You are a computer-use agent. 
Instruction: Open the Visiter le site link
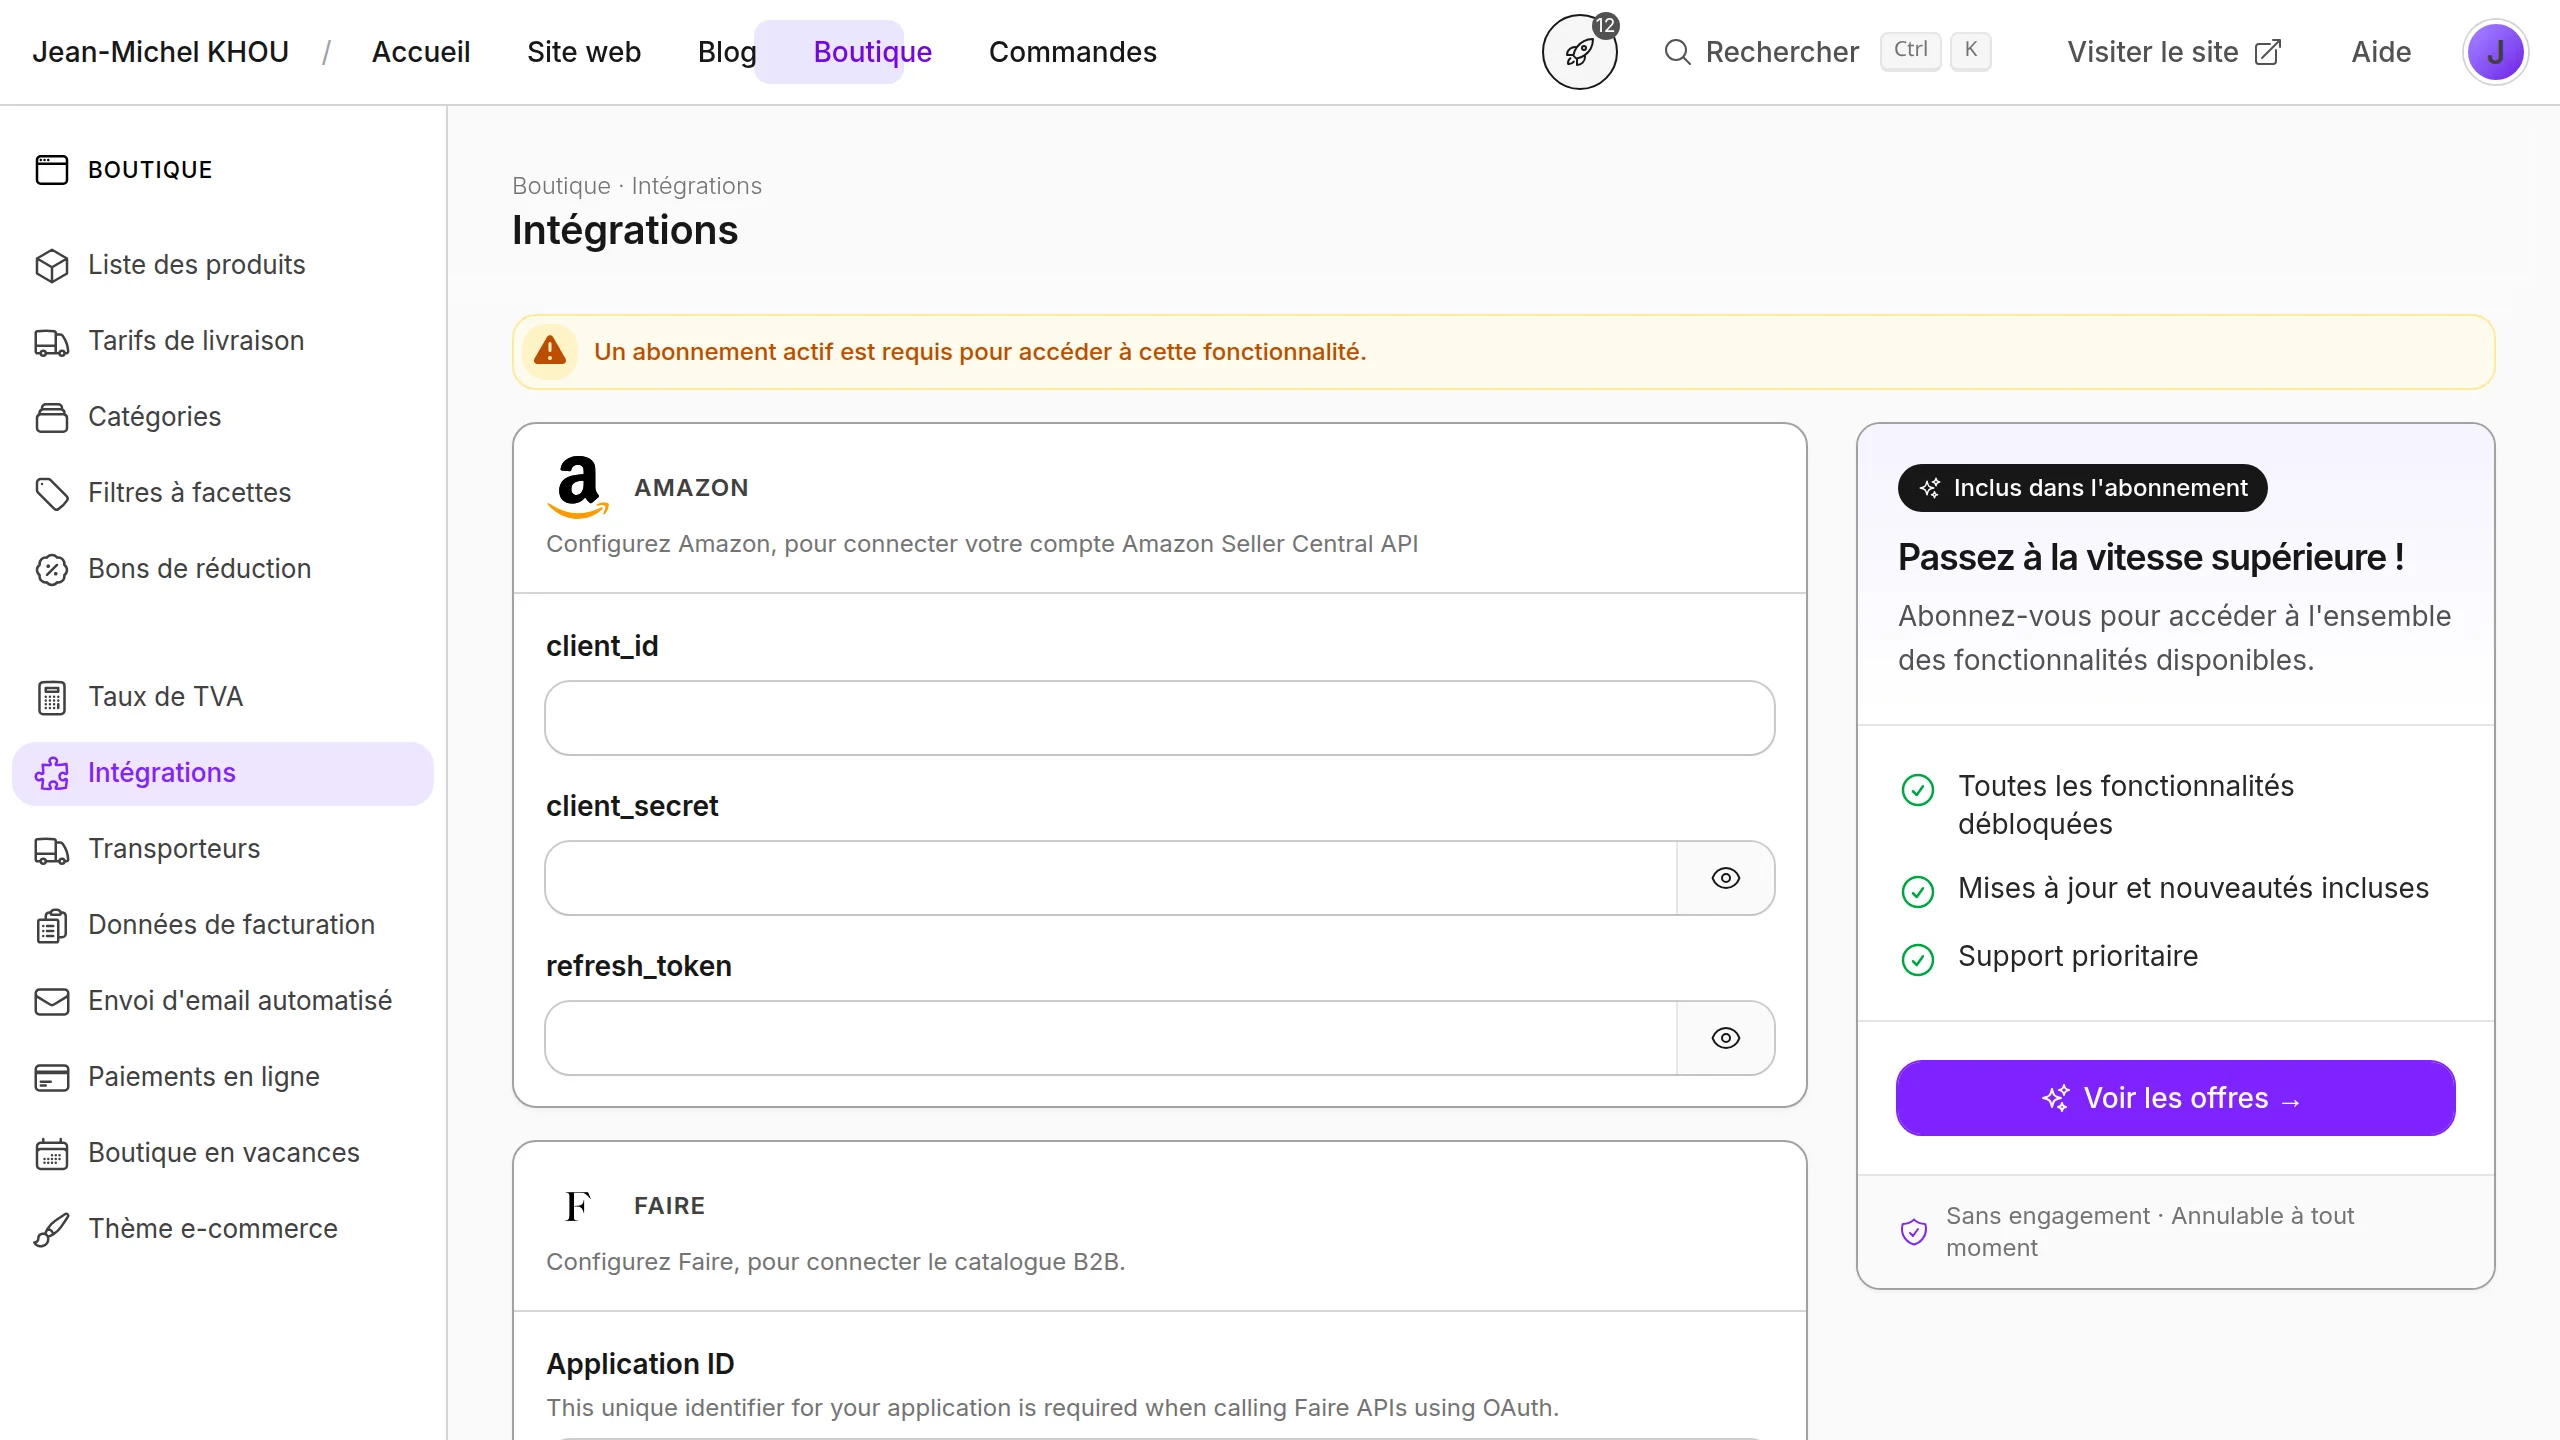[x=2173, y=52]
